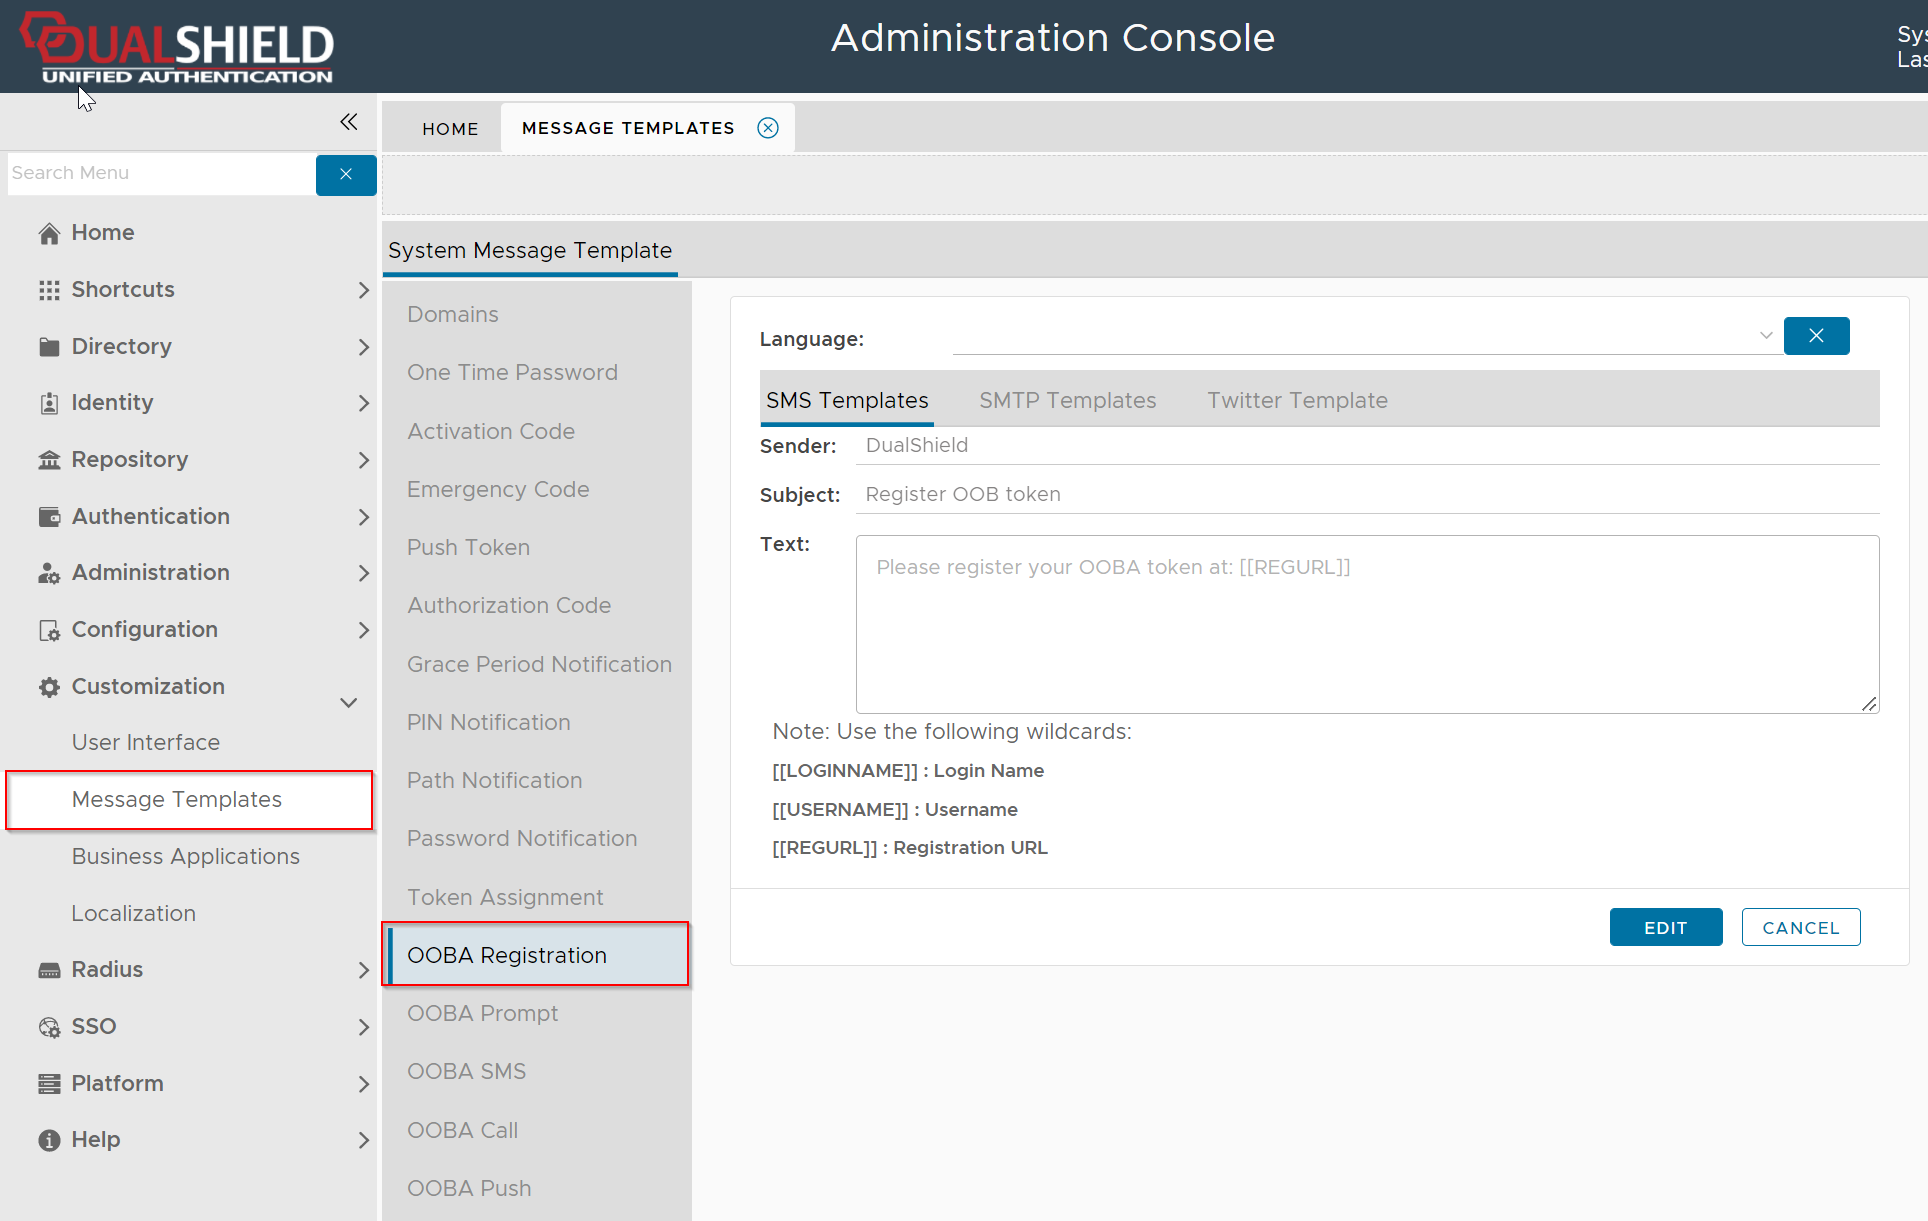Click the Home house icon
Image resolution: width=1928 pixels, height=1221 pixels.
(x=49, y=233)
